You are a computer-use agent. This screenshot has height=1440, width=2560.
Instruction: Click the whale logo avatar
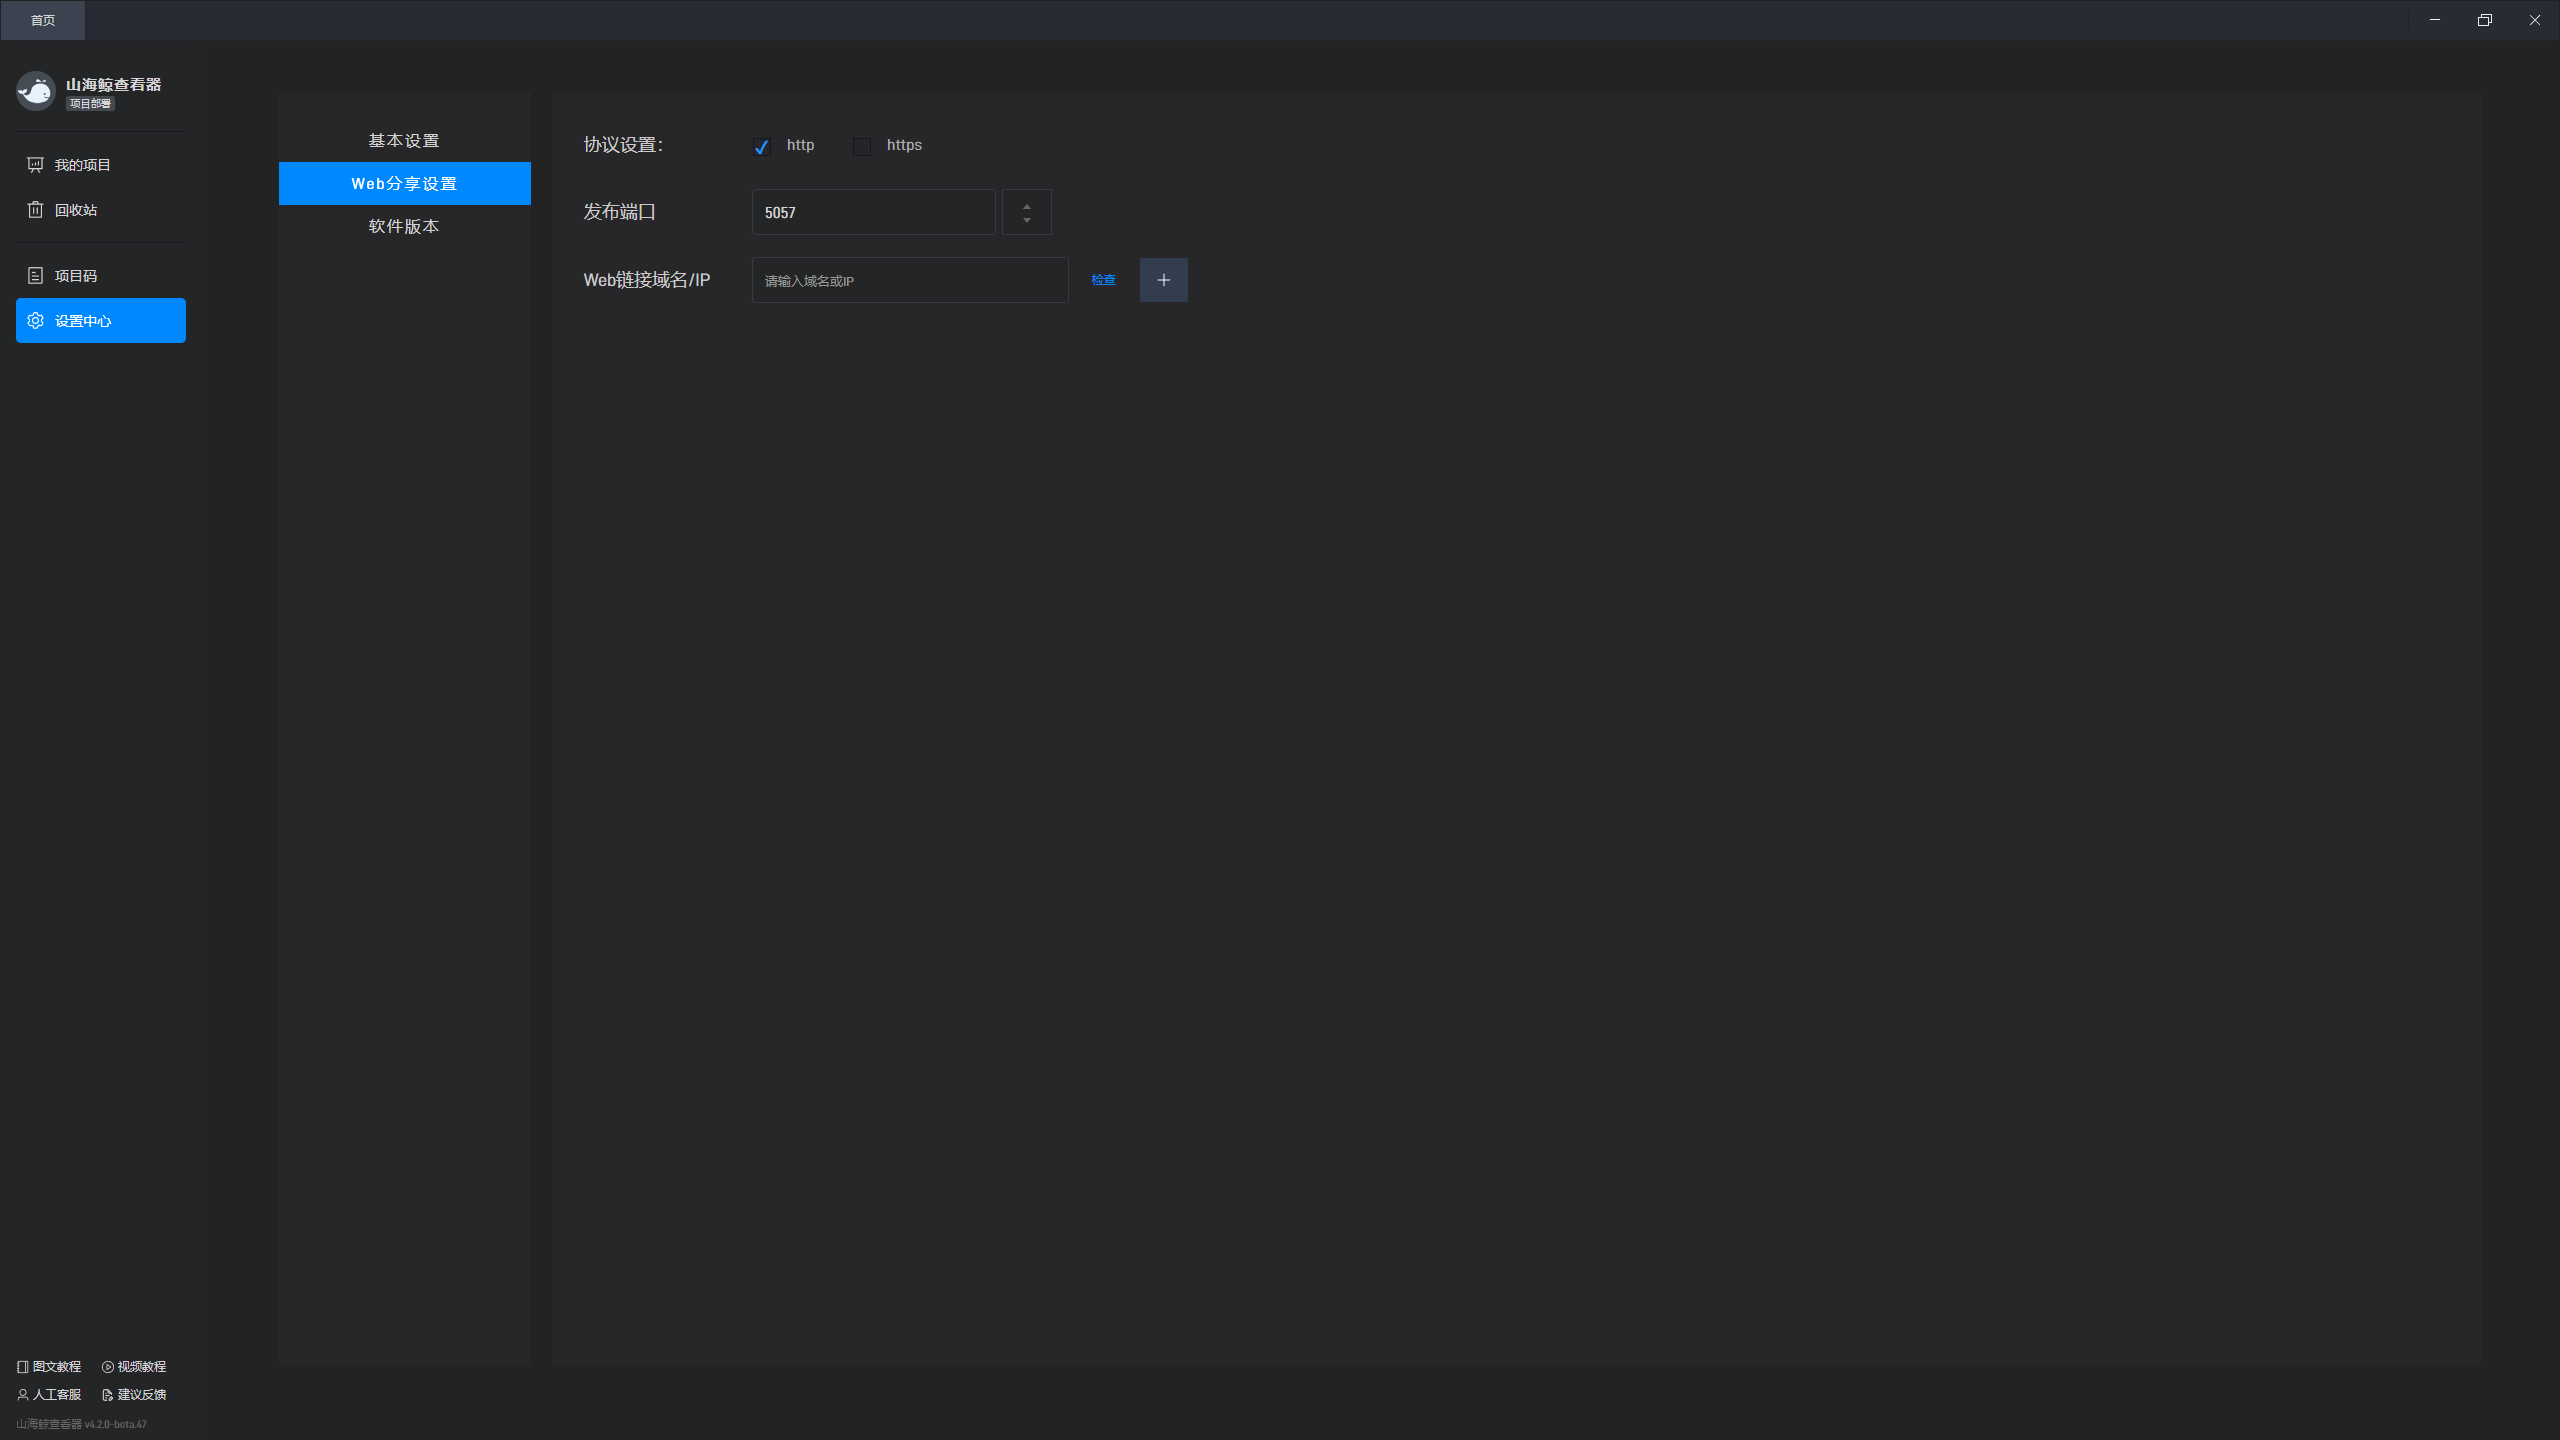click(36, 91)
